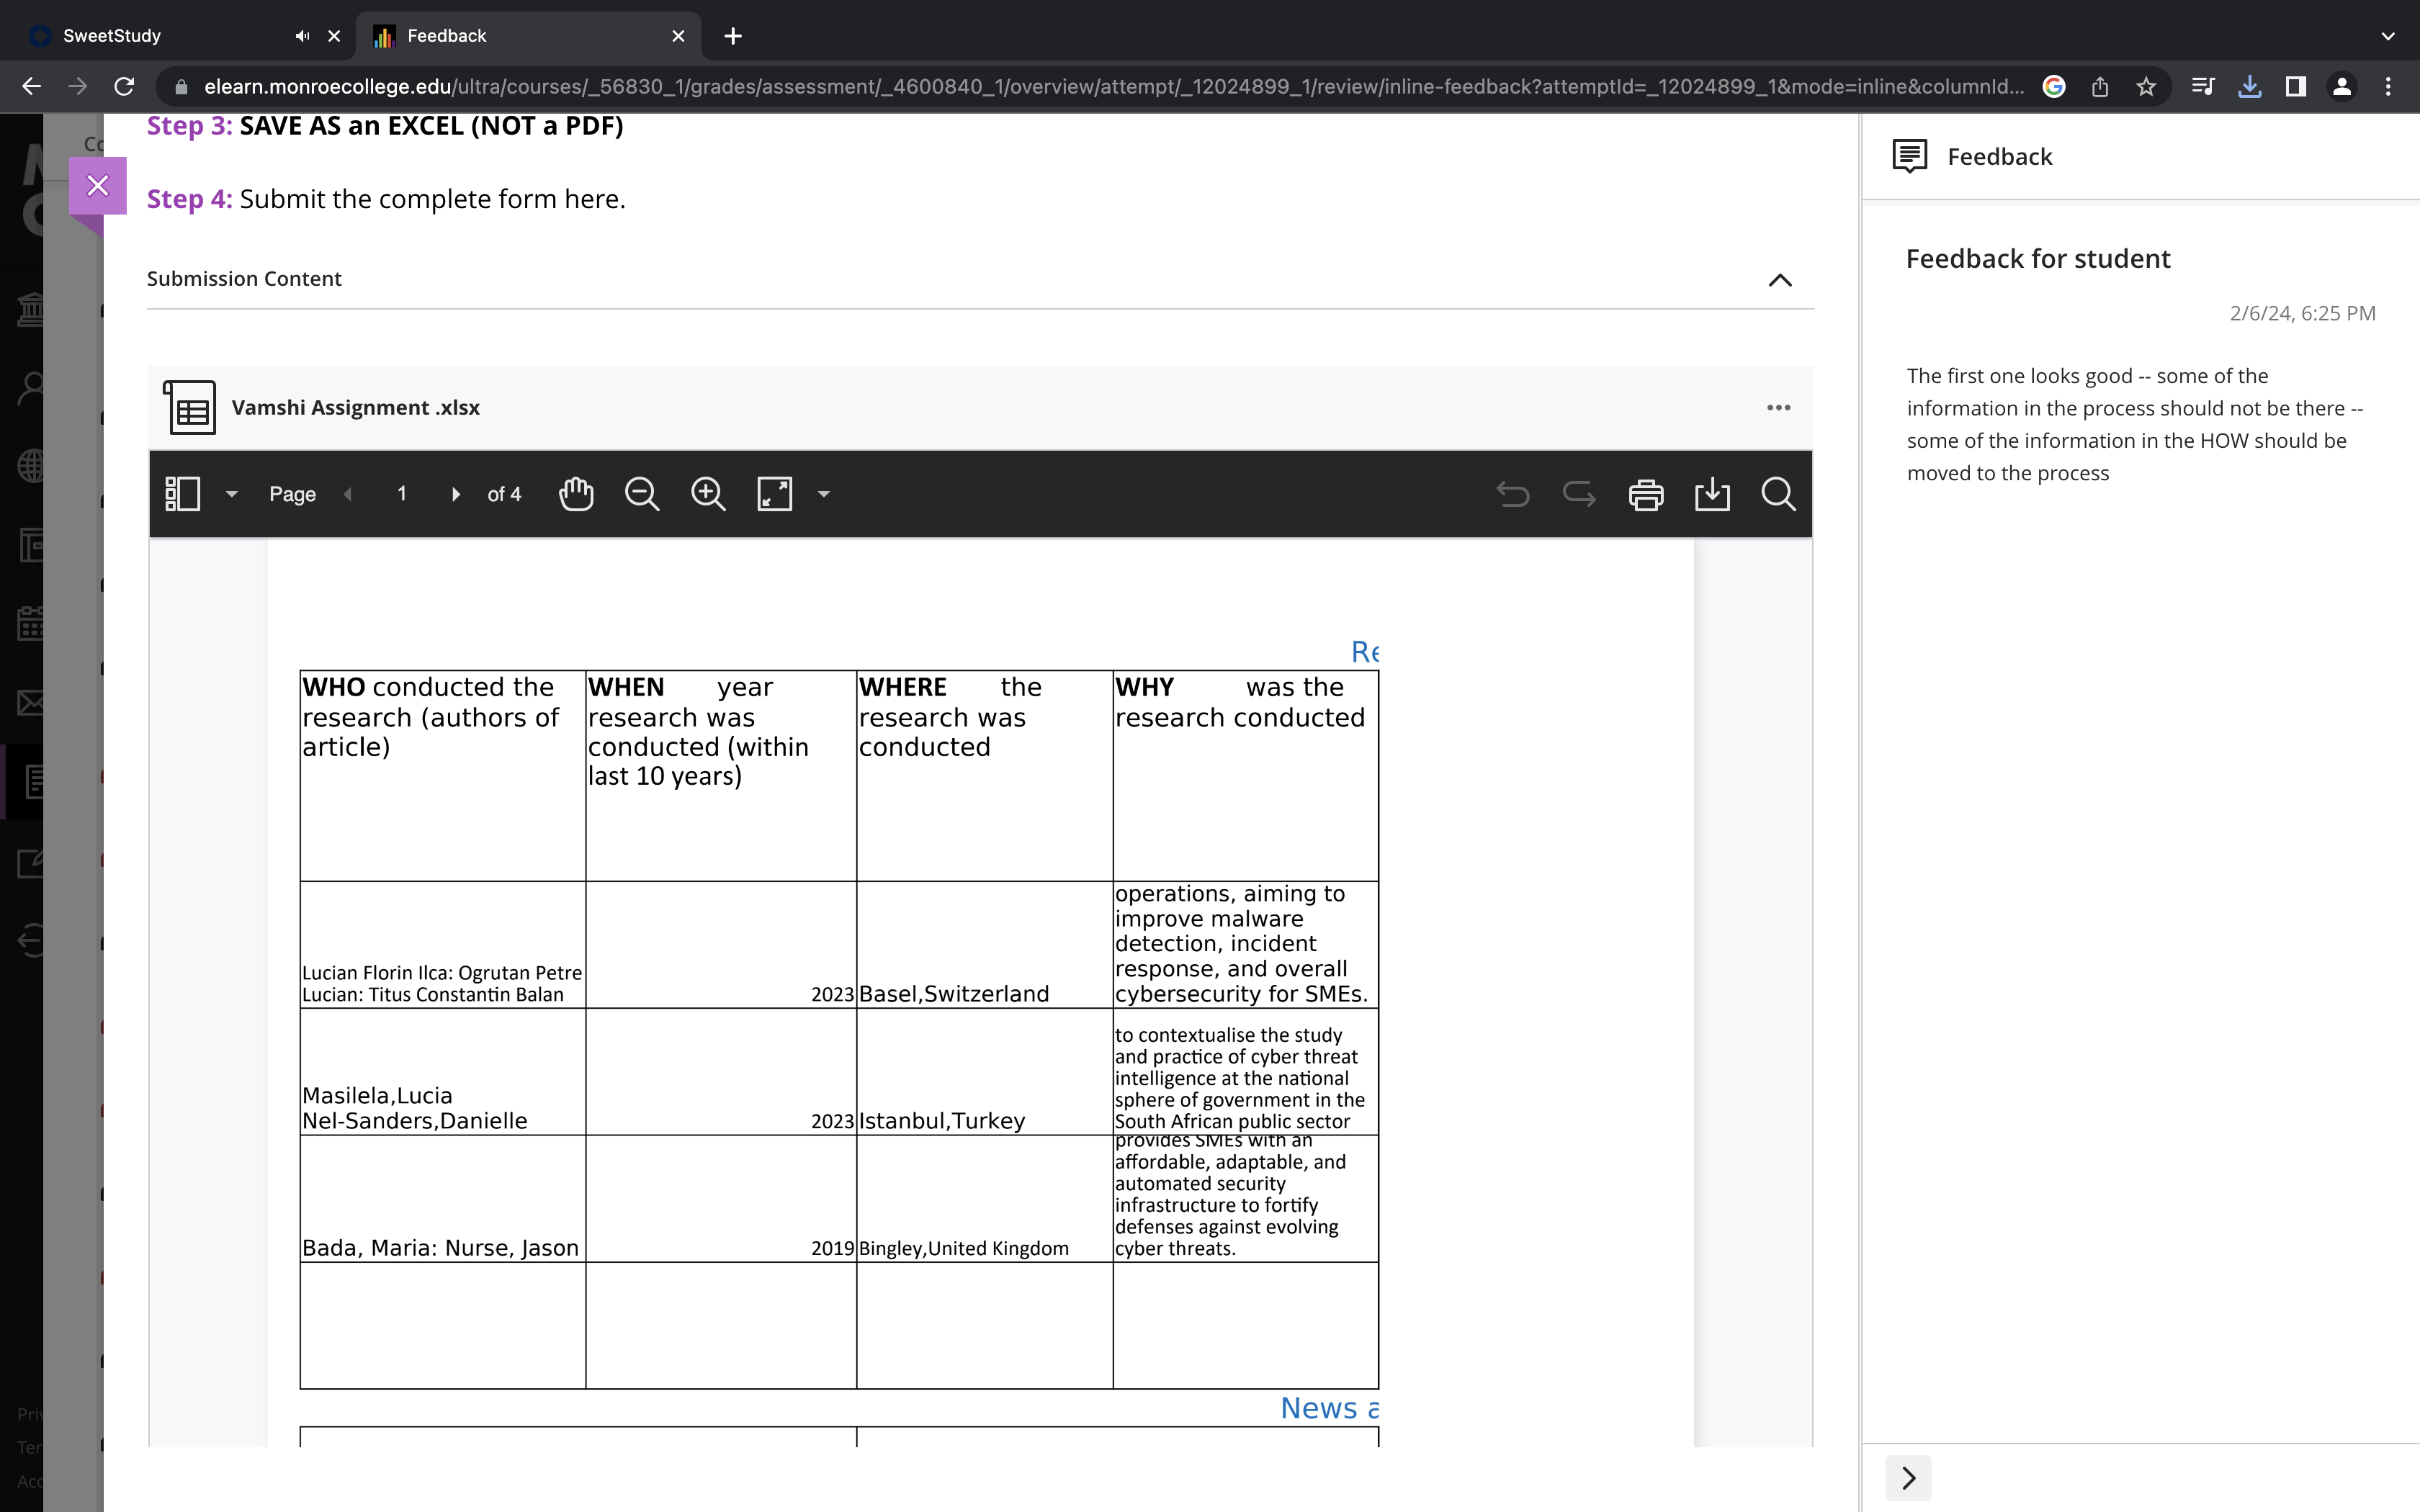This screenshot has width=2420, height=1512.
Task: Collapse feedback panel with right chevron button
Action: (1908, 1477)
